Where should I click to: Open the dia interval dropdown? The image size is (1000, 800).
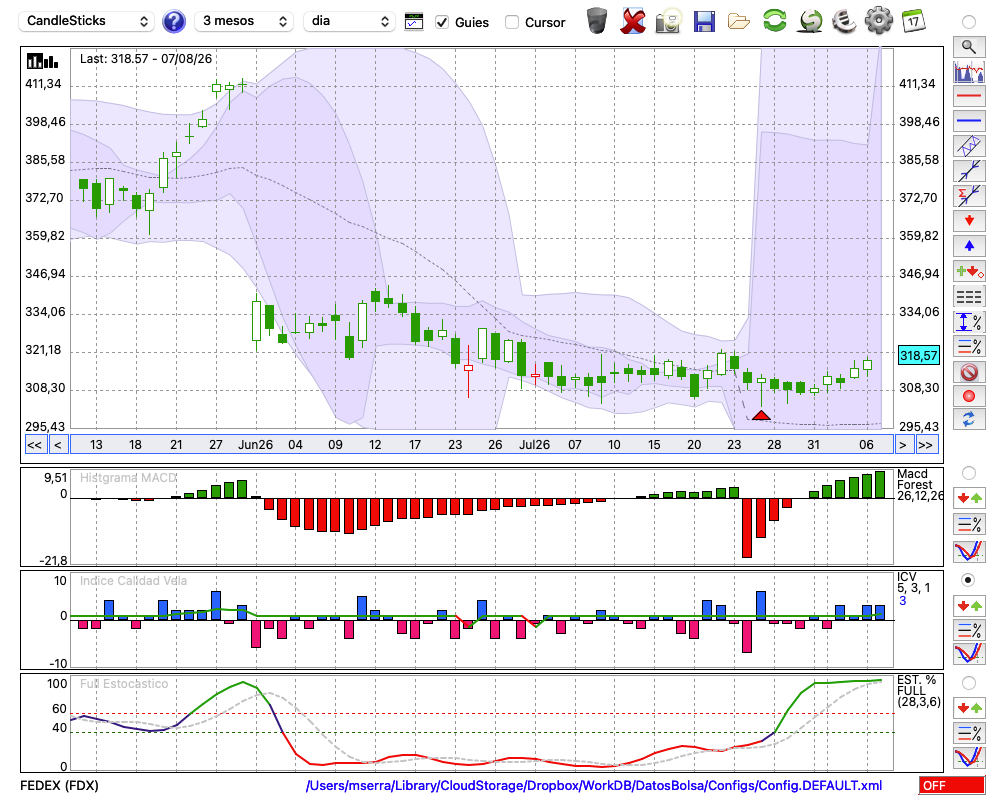(x=349, y=21)
